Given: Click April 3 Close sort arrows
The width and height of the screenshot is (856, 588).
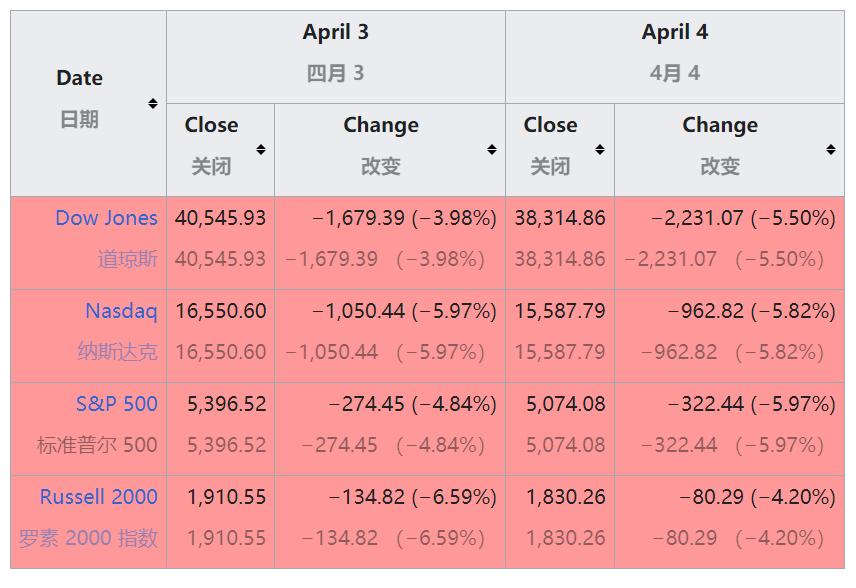Looking at the screenshot, I should click(261, 150).
